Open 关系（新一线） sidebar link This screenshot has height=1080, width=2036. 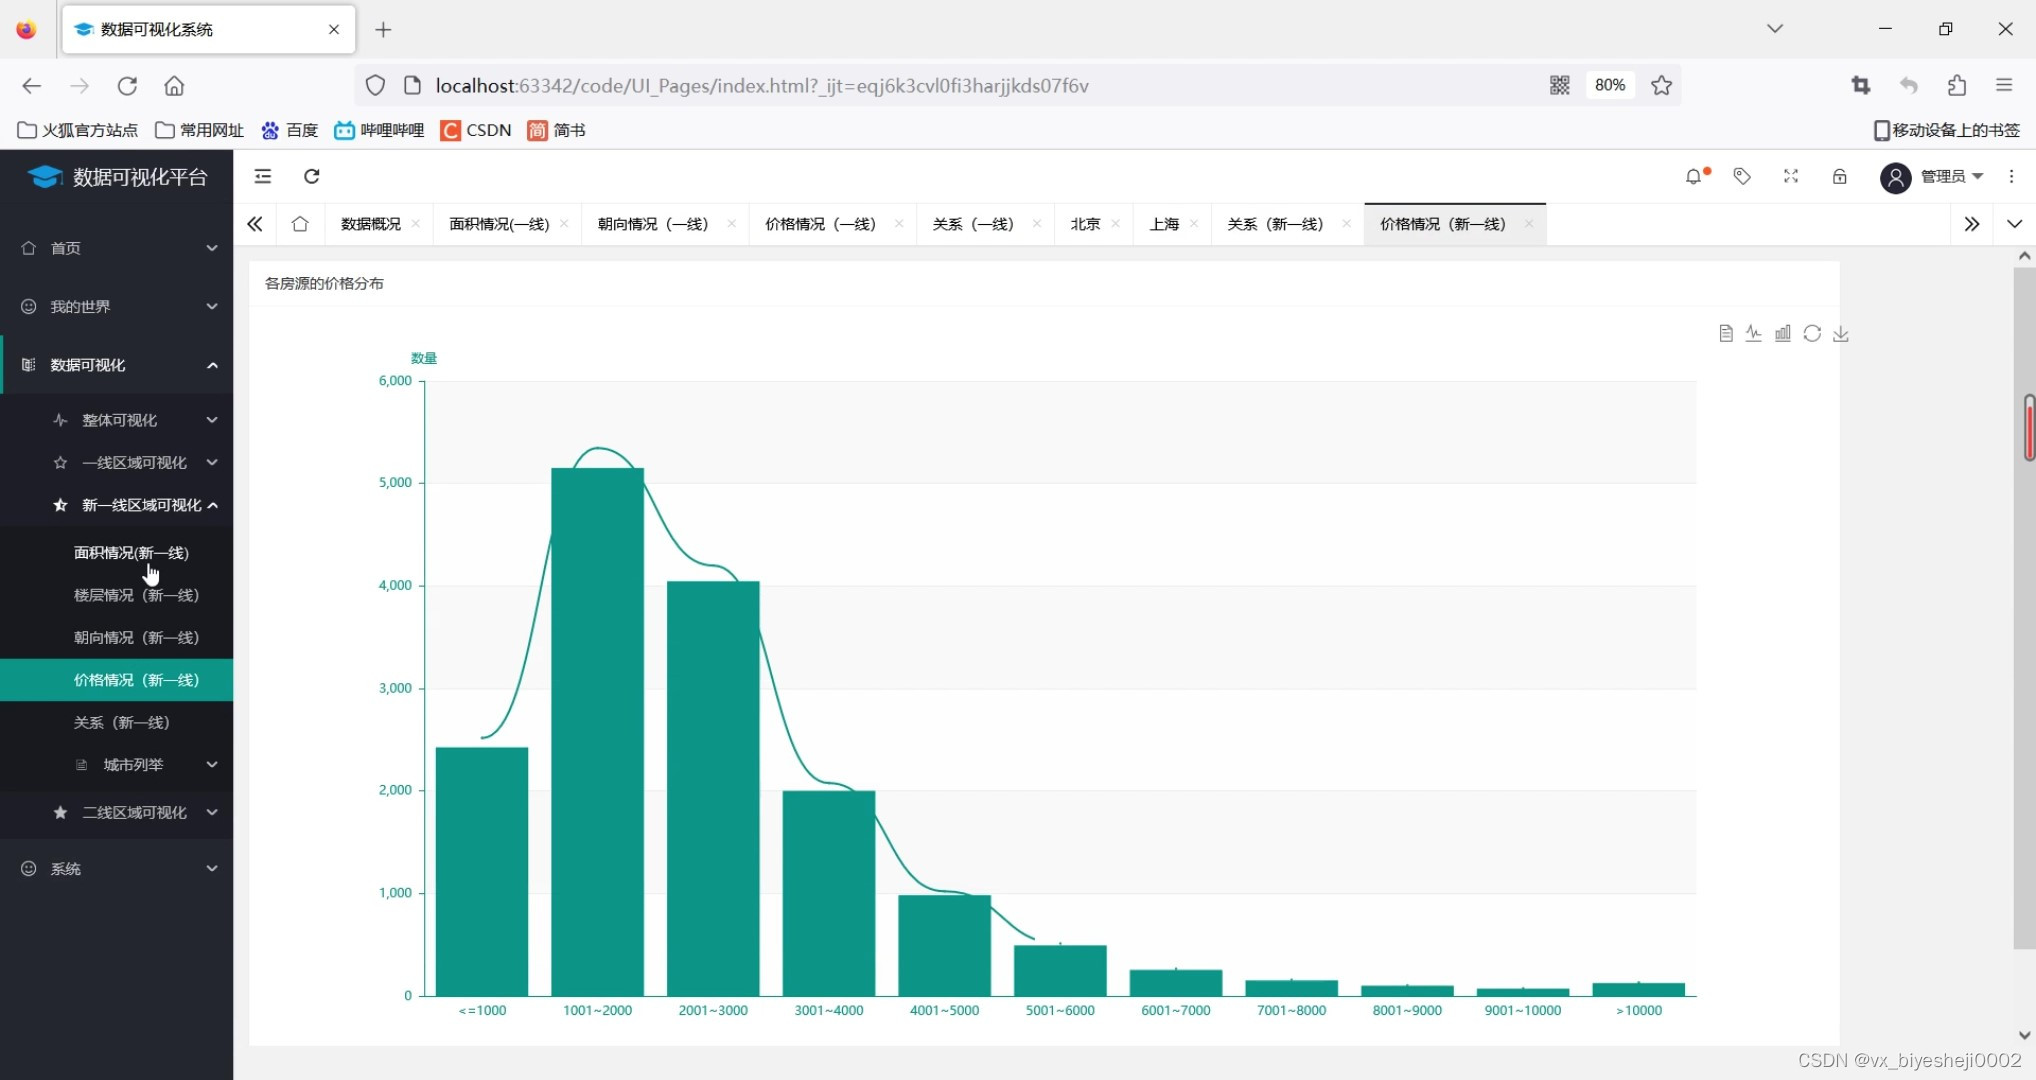(121, 722)
